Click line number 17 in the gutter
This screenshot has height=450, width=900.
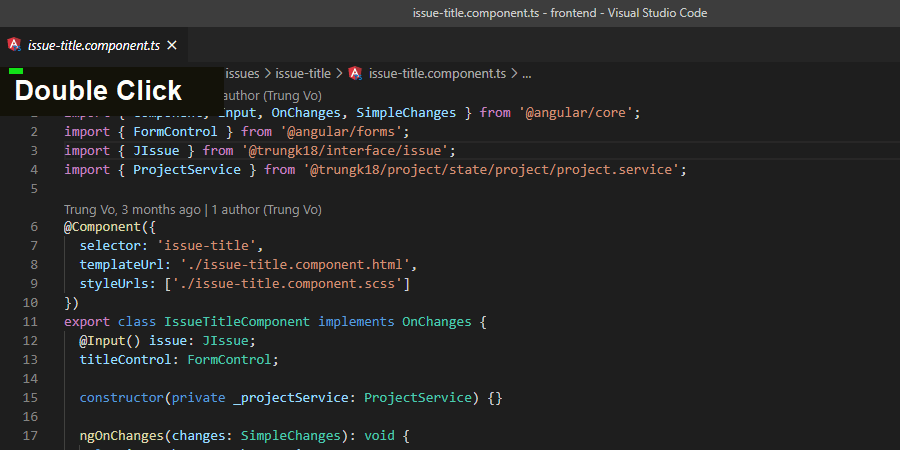point(30,435)
